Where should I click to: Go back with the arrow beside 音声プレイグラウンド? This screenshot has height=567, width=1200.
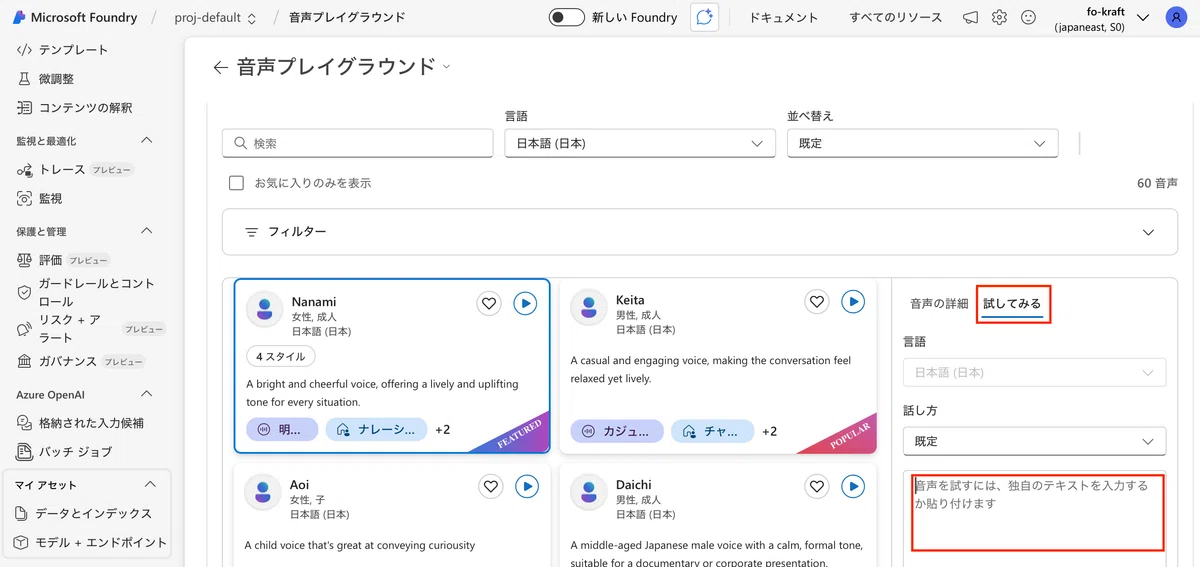pos(221,68)
